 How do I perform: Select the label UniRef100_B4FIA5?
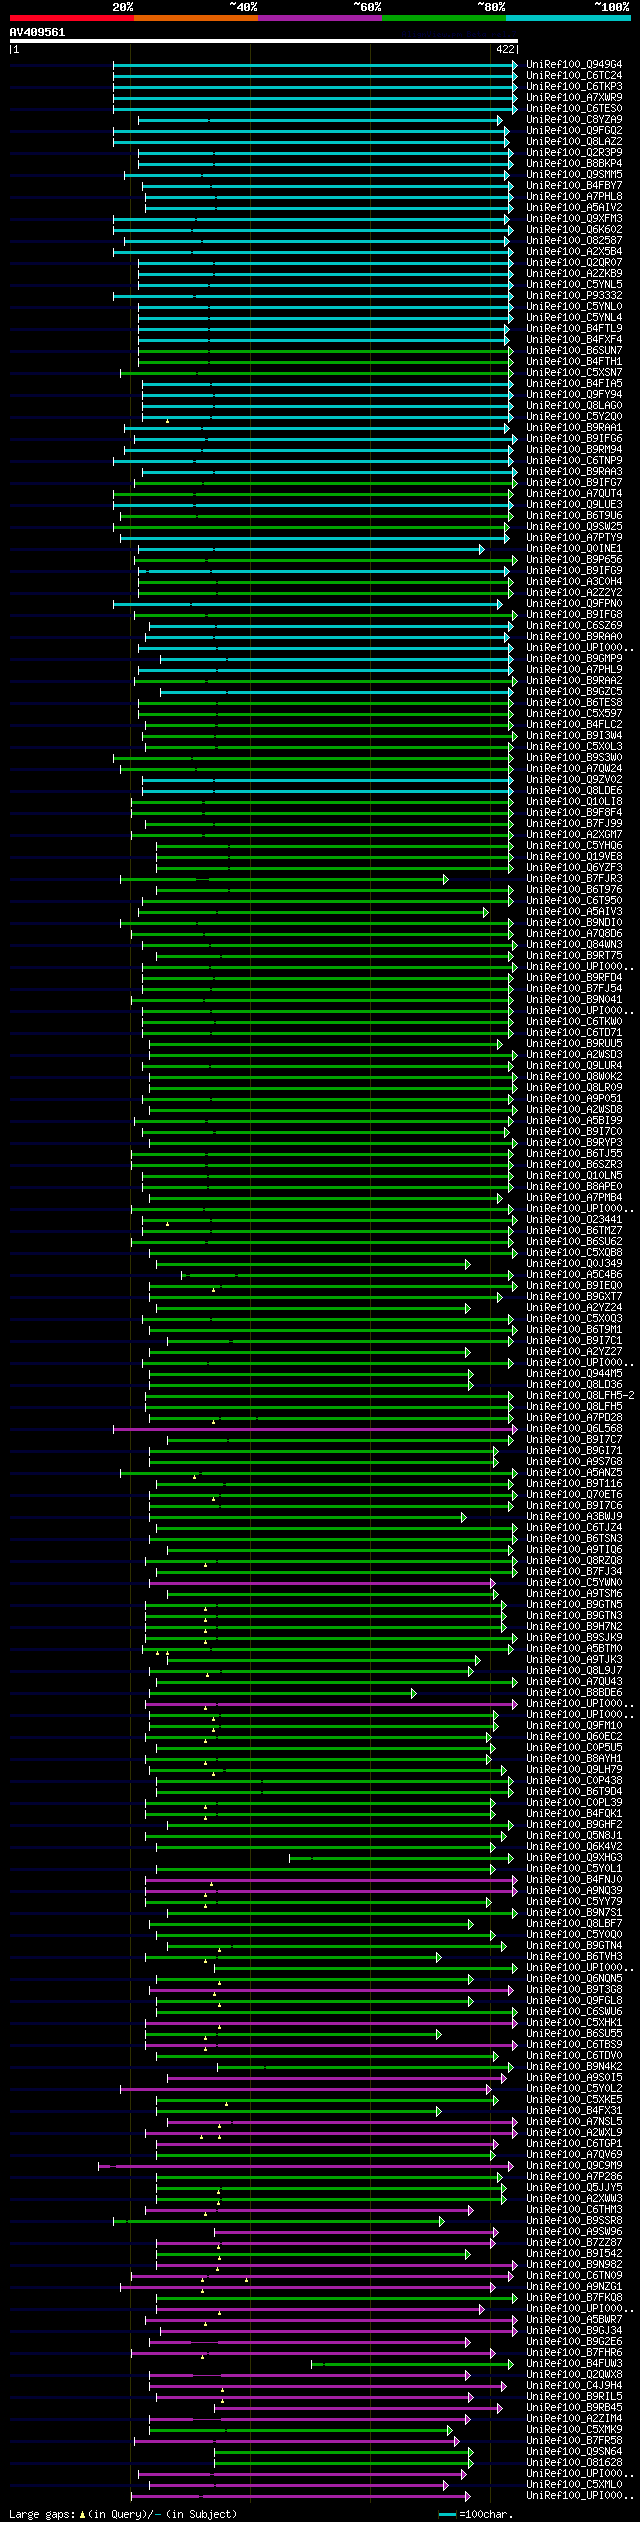coord(574,384)
